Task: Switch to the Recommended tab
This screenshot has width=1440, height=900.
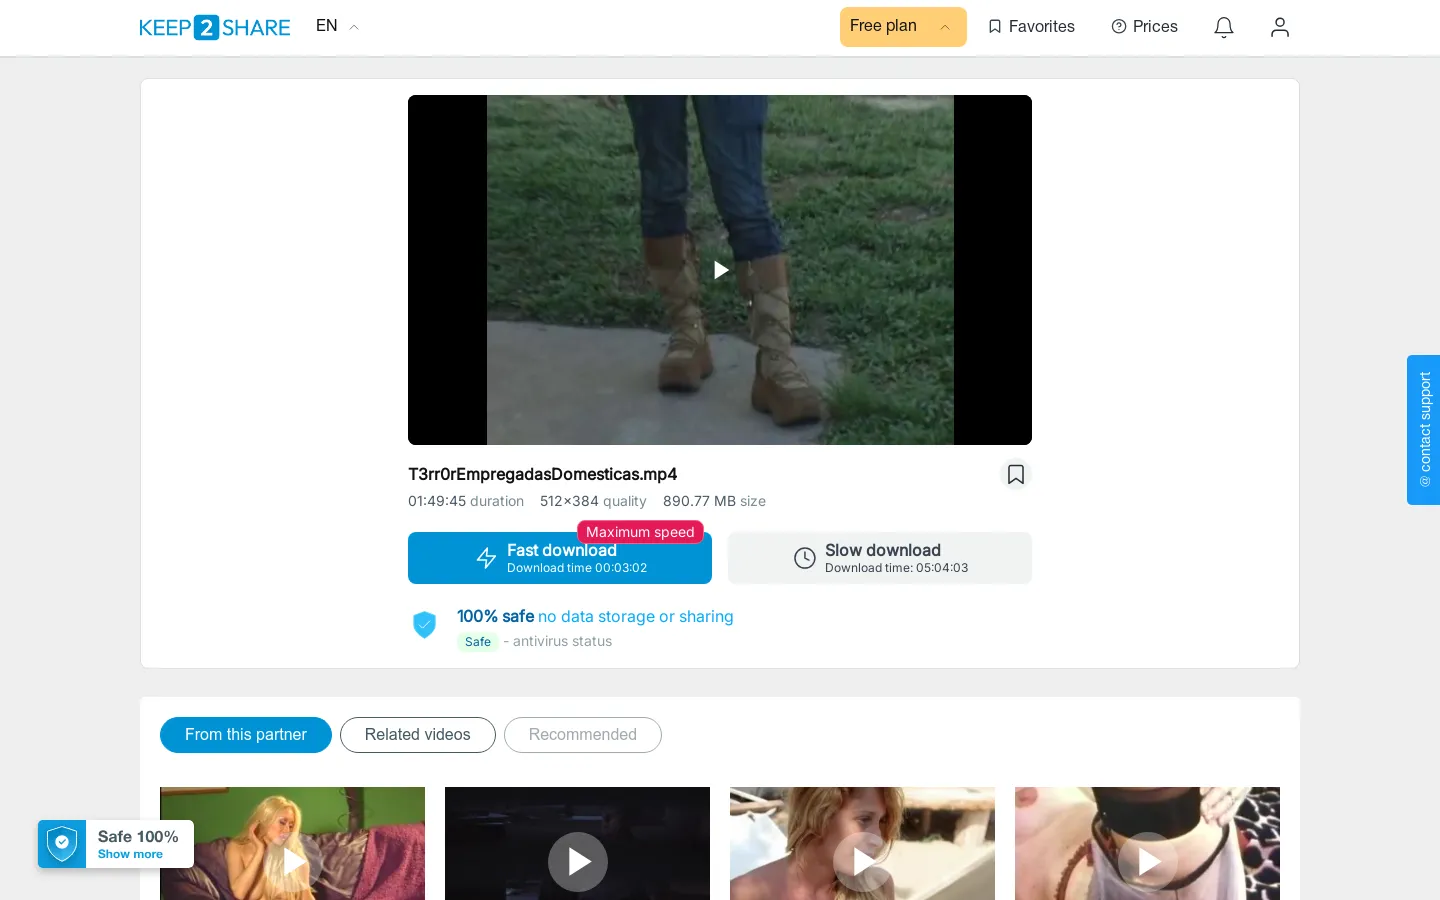Action: pos(583,735)
